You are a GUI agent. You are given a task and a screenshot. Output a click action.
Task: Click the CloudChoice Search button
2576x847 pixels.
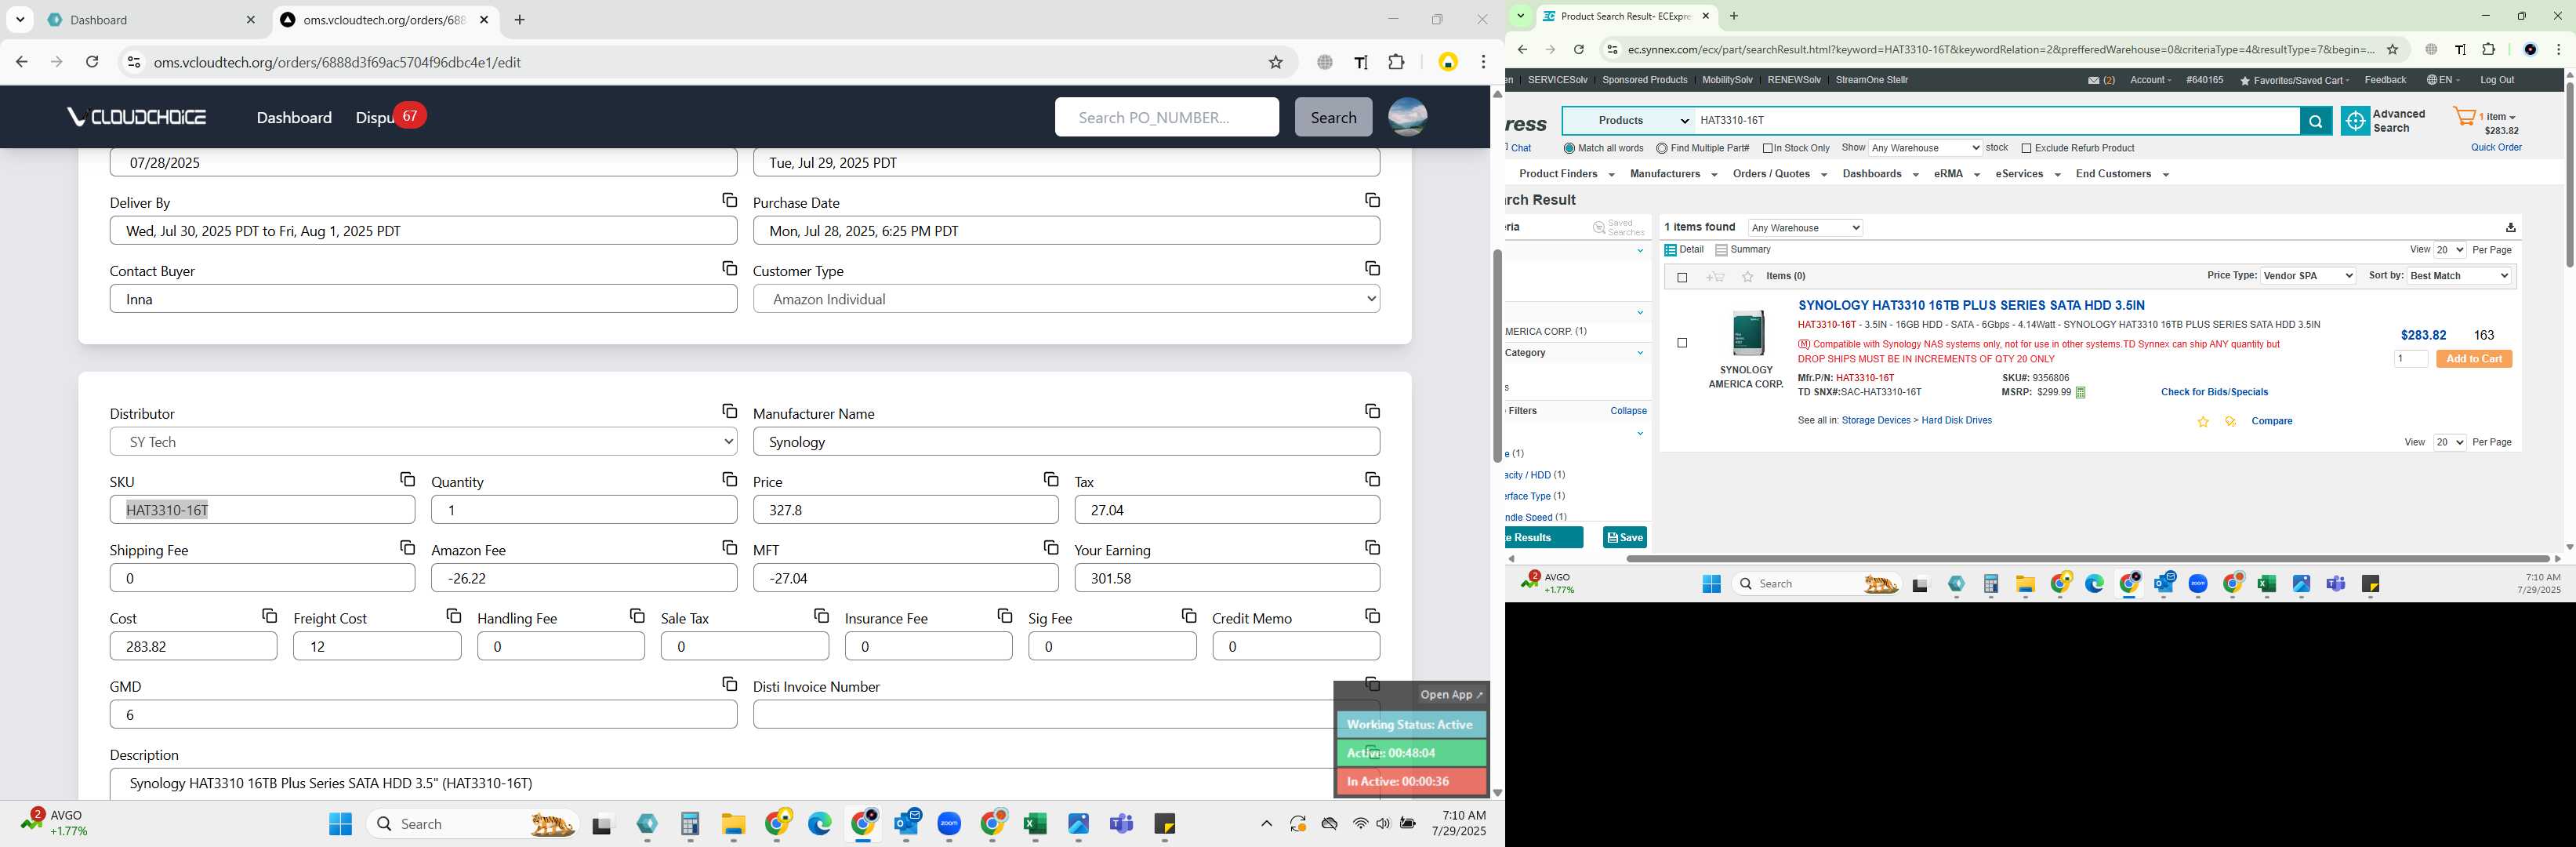1333,117
